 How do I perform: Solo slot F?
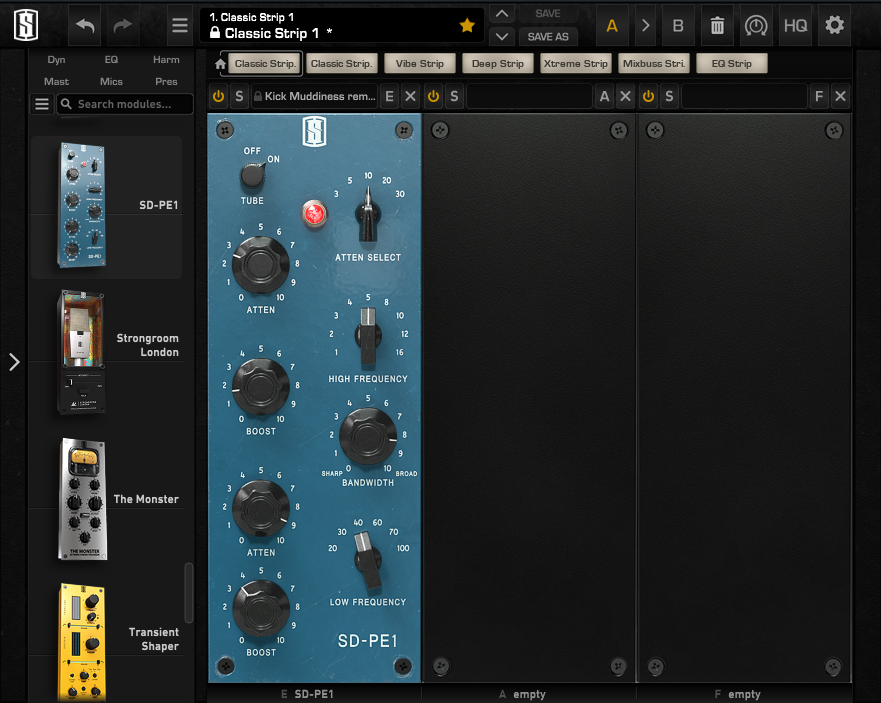(669, 96)
